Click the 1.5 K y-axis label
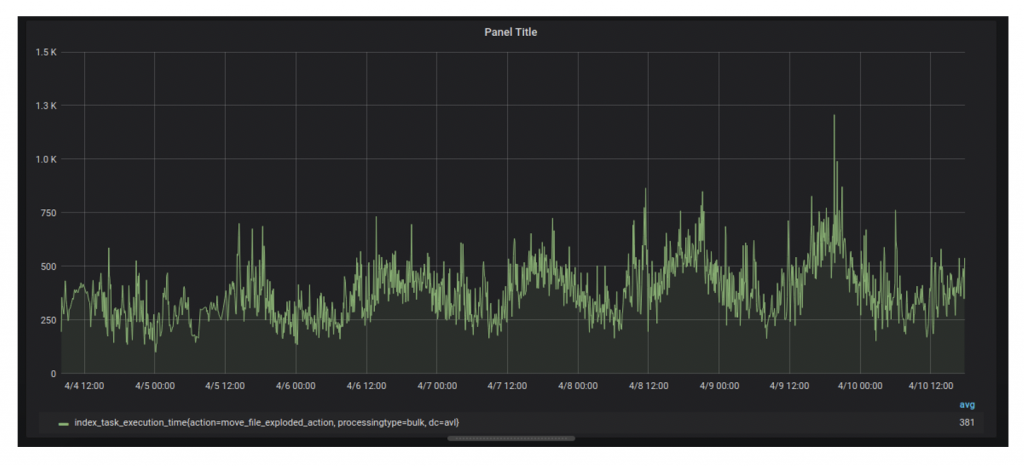The width and height of the screenshot is (1024, 466). tap(45, 52)
